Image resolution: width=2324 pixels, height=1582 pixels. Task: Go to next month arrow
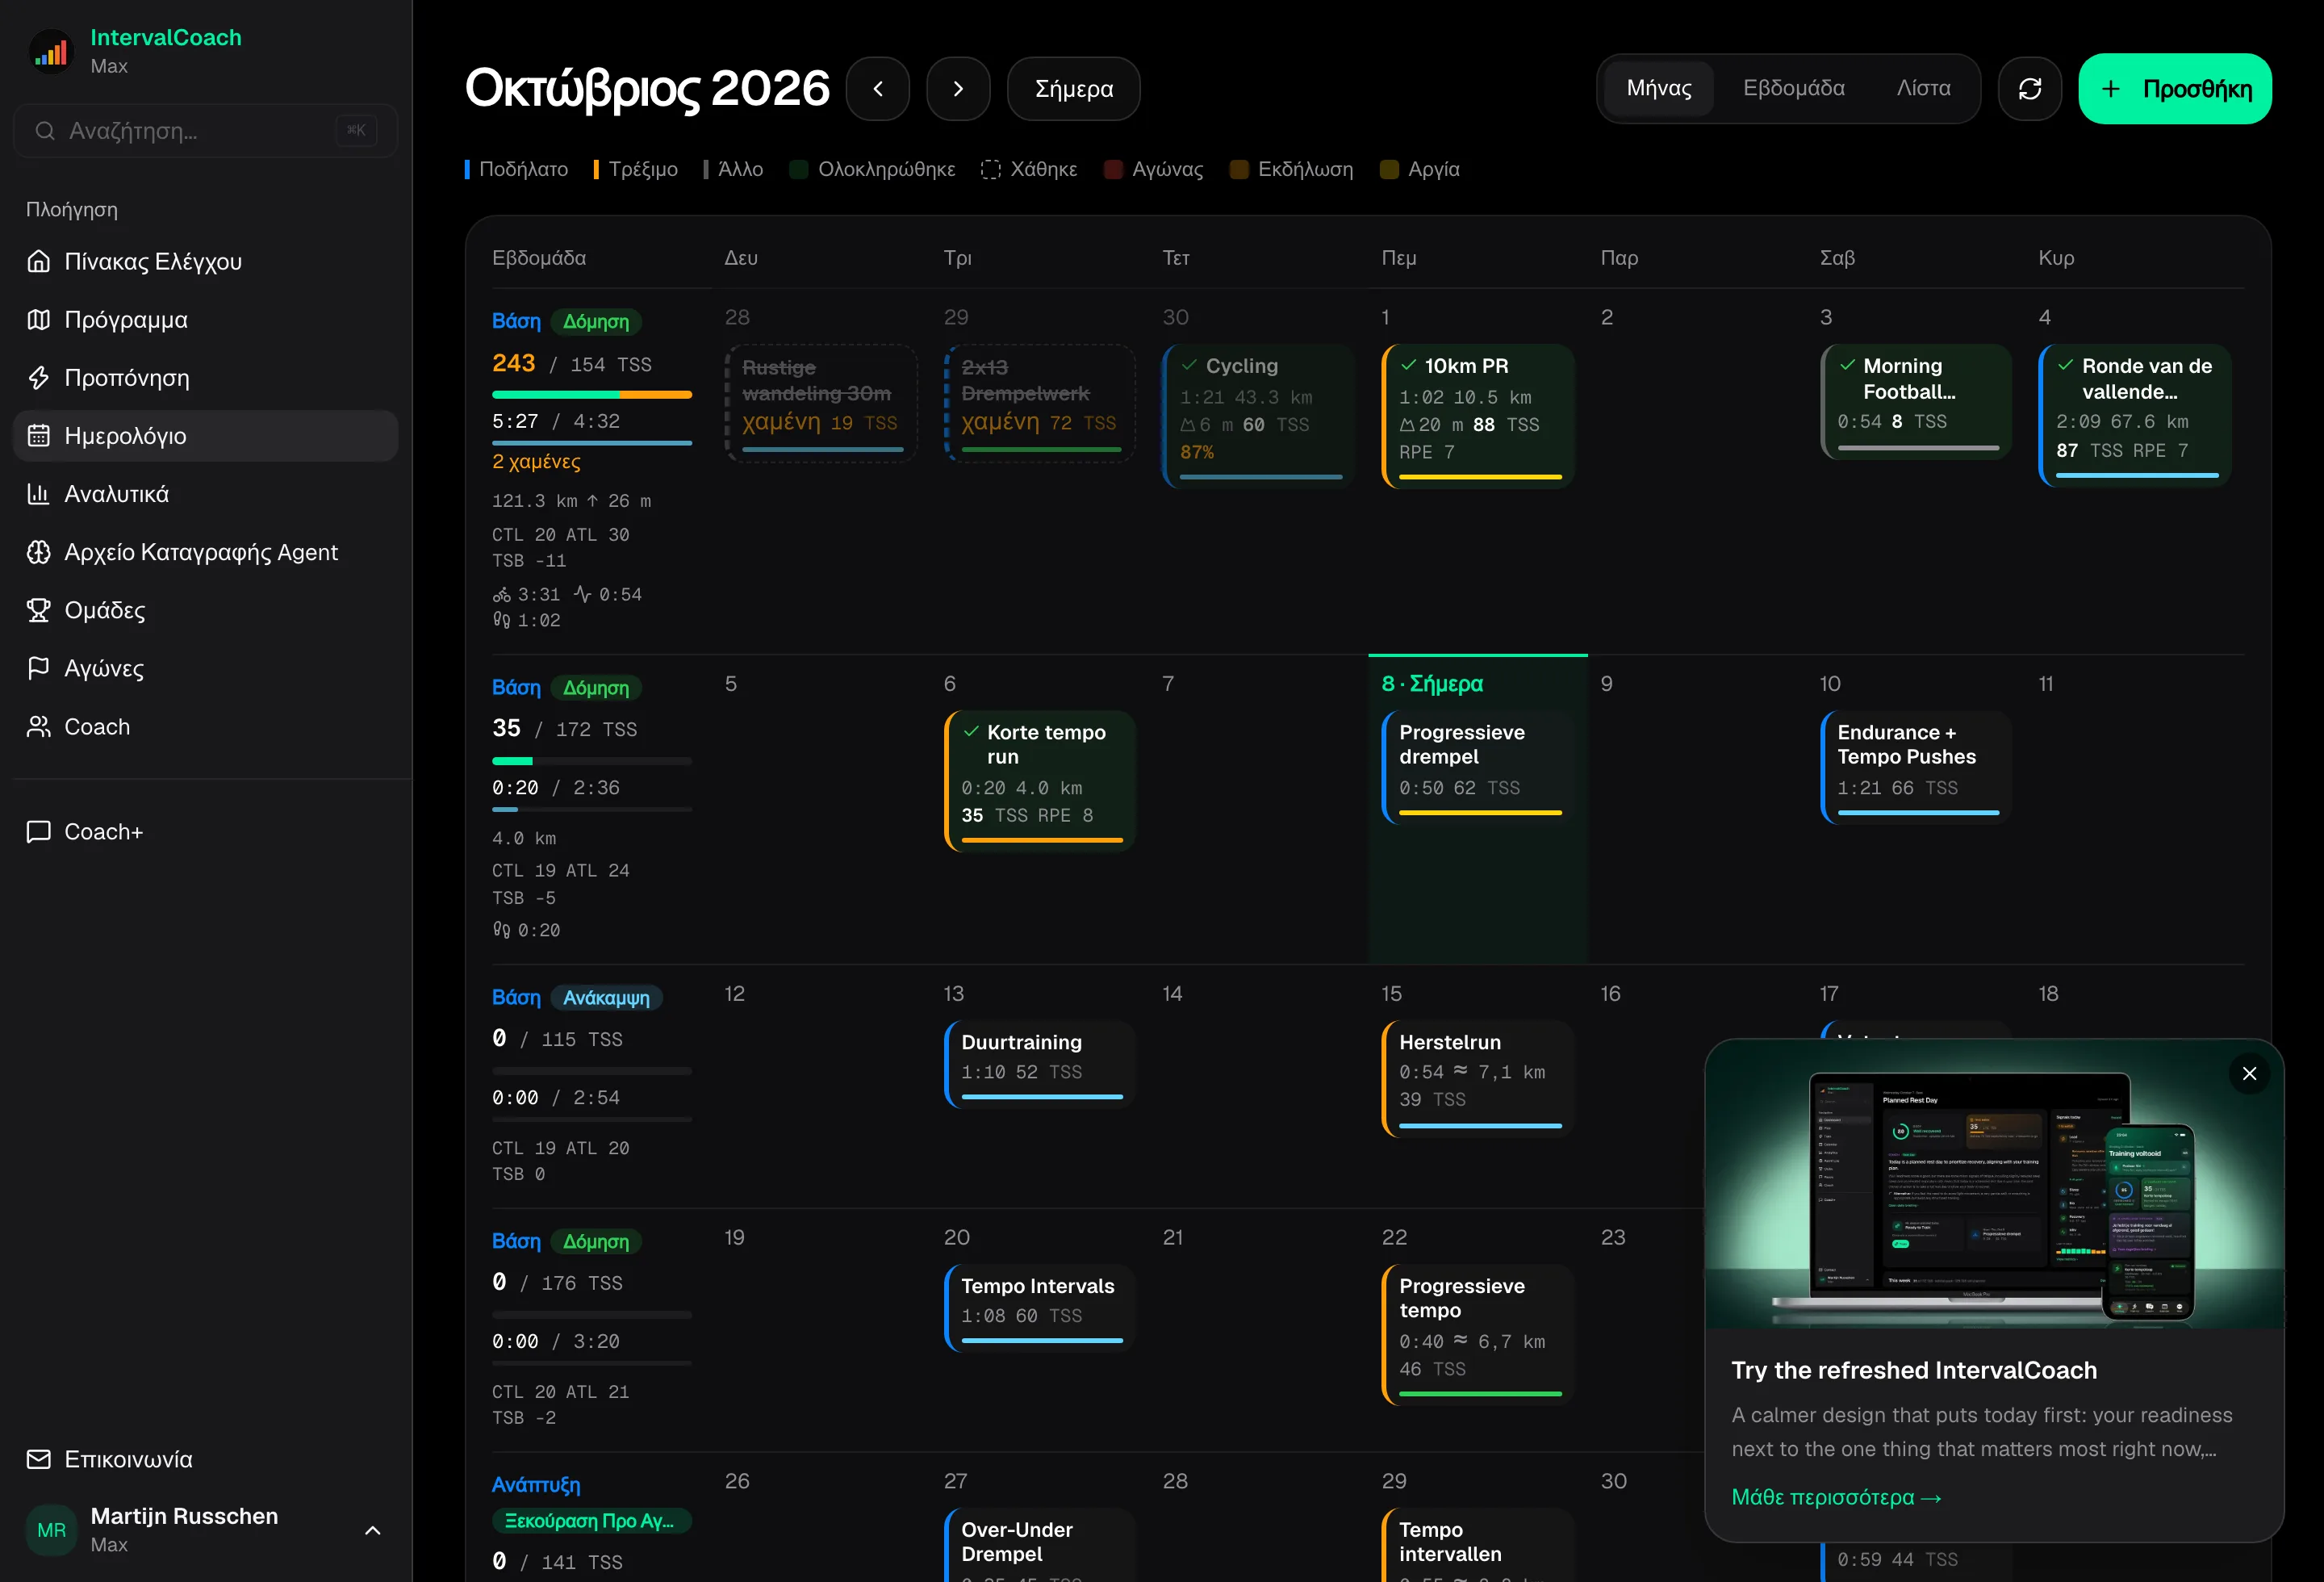(x=958, y=89)
